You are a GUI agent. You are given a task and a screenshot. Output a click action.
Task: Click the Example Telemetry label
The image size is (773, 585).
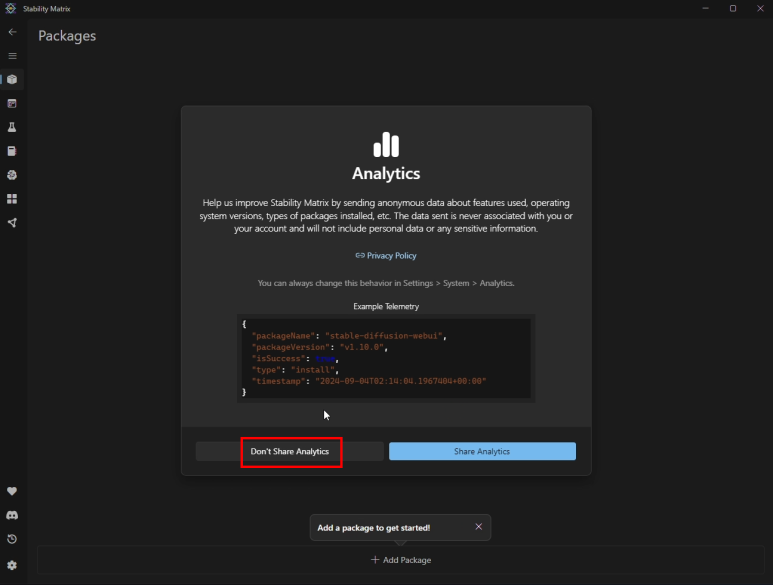pos(386,306)
